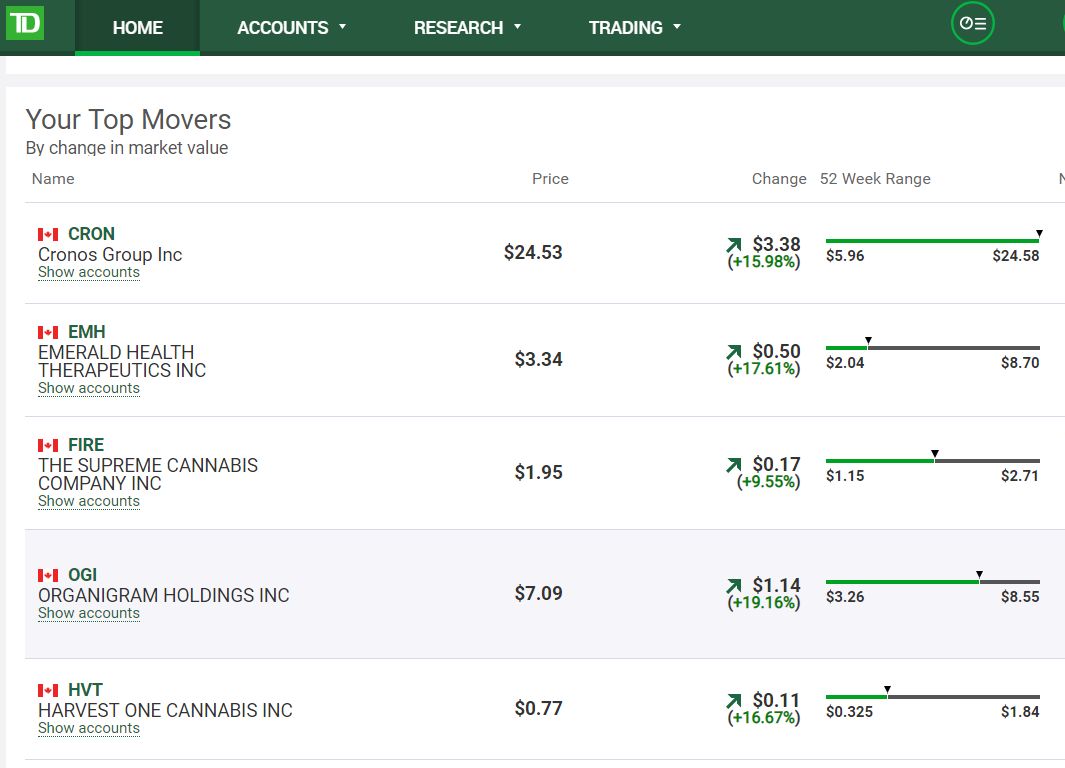Expand the RESEARCH dropdown arrow
This screenshot has height=768, width=1065.
[x=518, y=26]
